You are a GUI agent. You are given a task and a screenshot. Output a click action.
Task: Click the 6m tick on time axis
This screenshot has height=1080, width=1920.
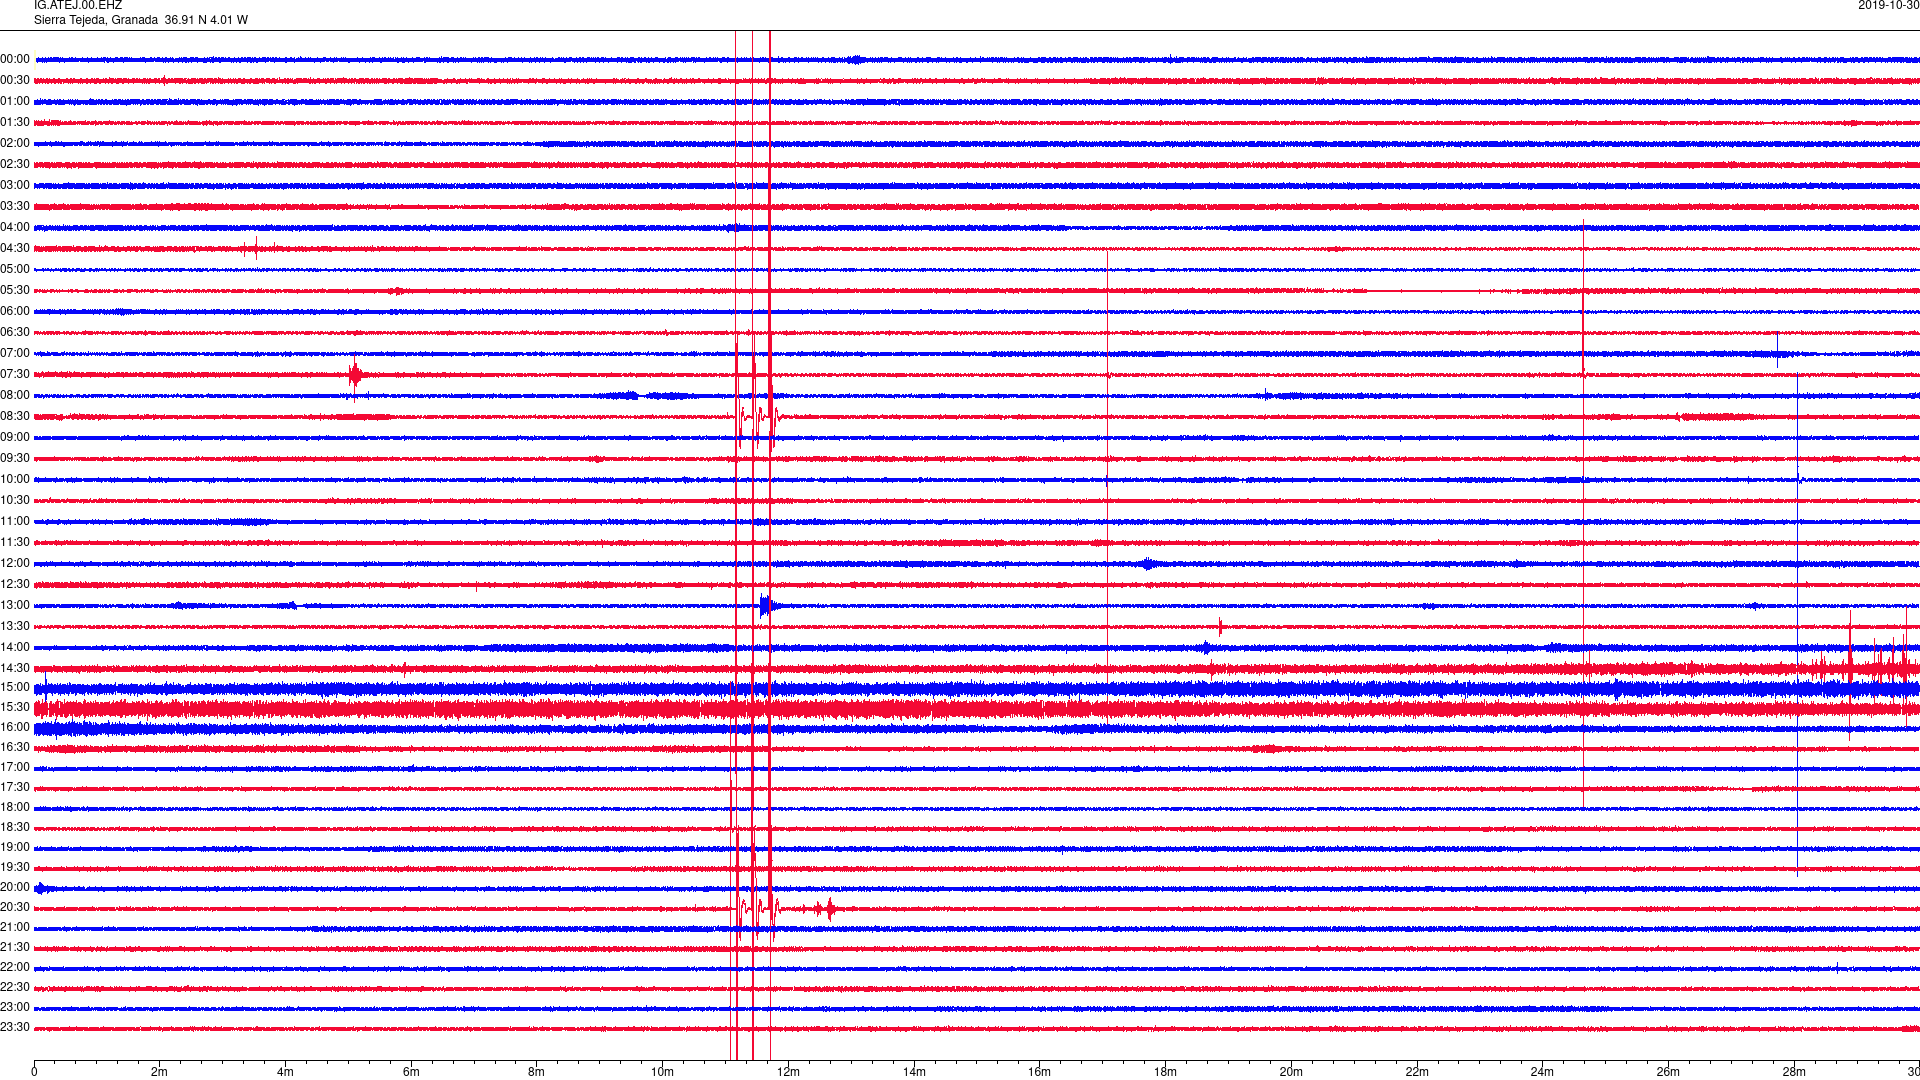[x=411, y=1072]
